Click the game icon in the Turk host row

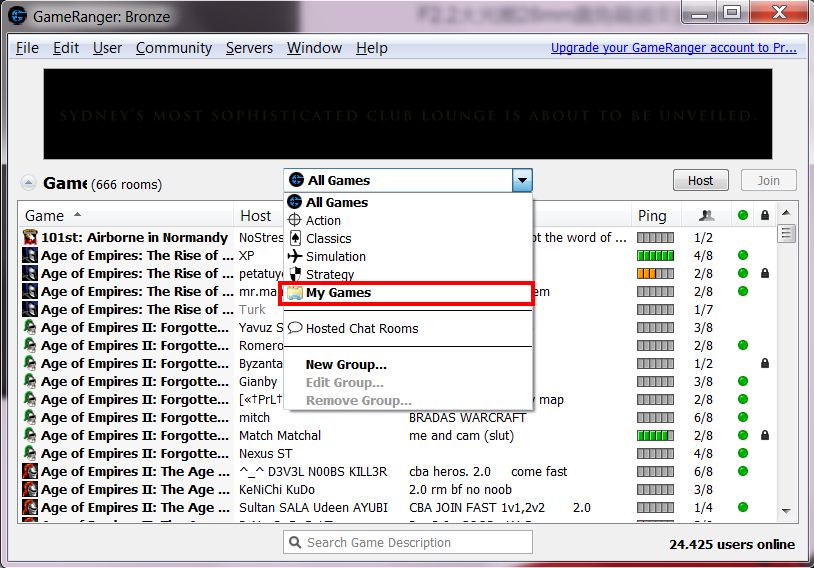click(30, 309)
